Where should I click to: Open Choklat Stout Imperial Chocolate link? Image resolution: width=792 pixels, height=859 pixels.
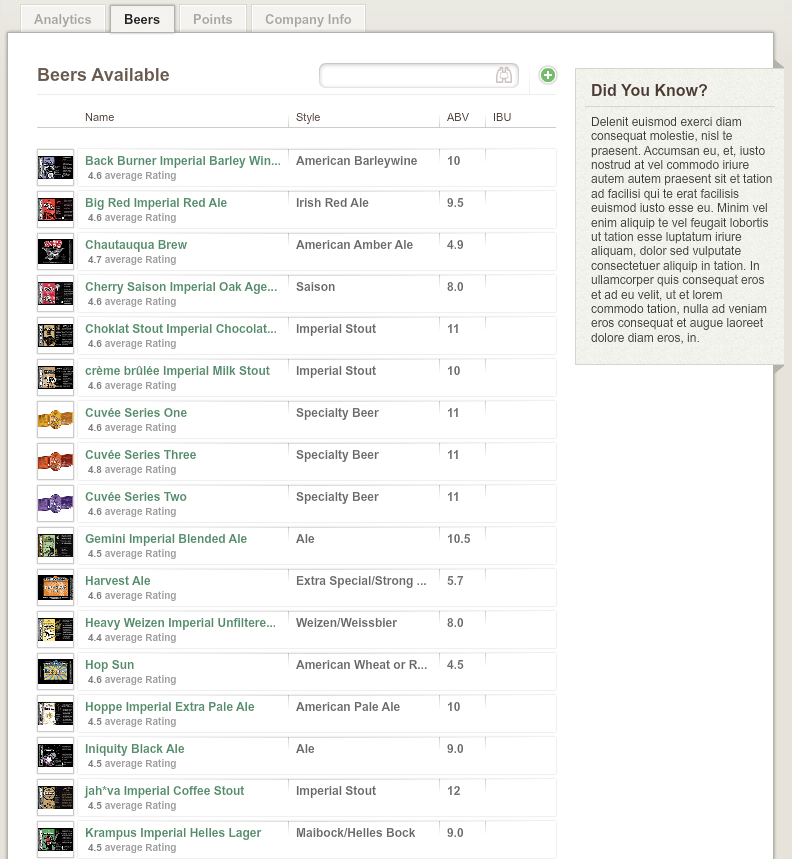pyautogui.click(x=181, y=329)
